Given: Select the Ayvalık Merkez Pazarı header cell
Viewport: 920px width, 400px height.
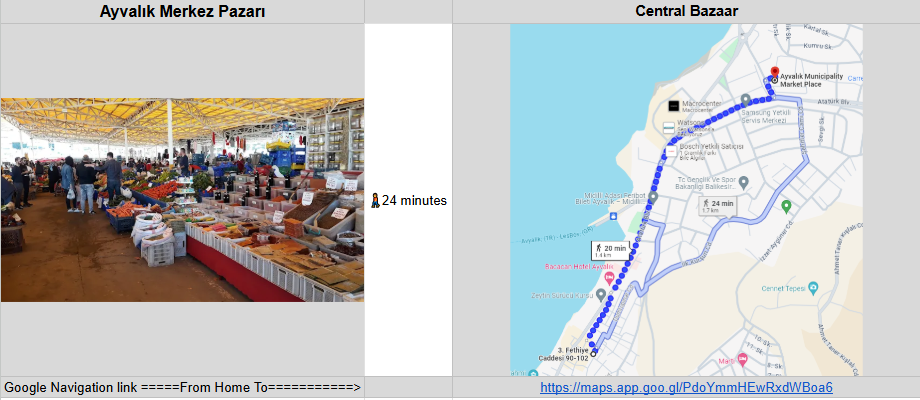Looking at the screenshot, I should [x=182, y=12].
